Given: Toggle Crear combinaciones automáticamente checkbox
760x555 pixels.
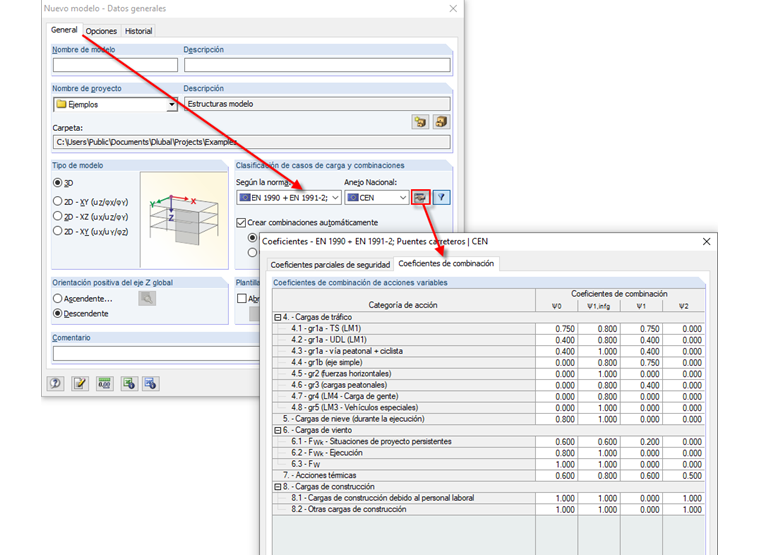Looking at the screenshot, I should pos(241,222).
